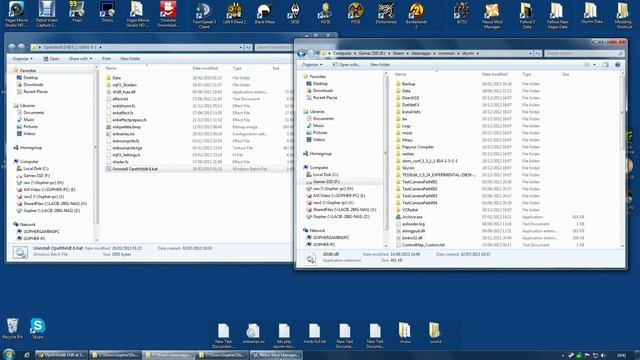Viewport: 640px width, 360px height.
Task: Open address bar history dropdown in skyrim window
Action: click(530, 53)
